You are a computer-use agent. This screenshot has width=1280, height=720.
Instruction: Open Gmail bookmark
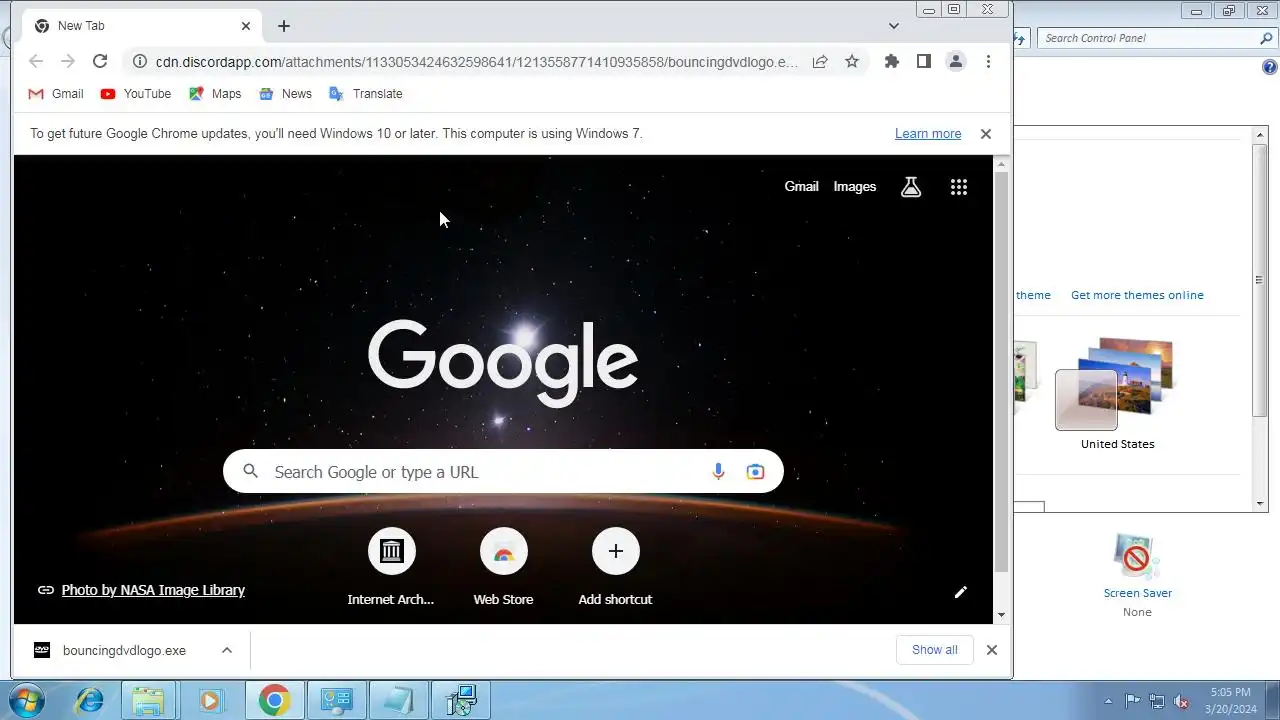pyautogui.click(x=56, y=94)
